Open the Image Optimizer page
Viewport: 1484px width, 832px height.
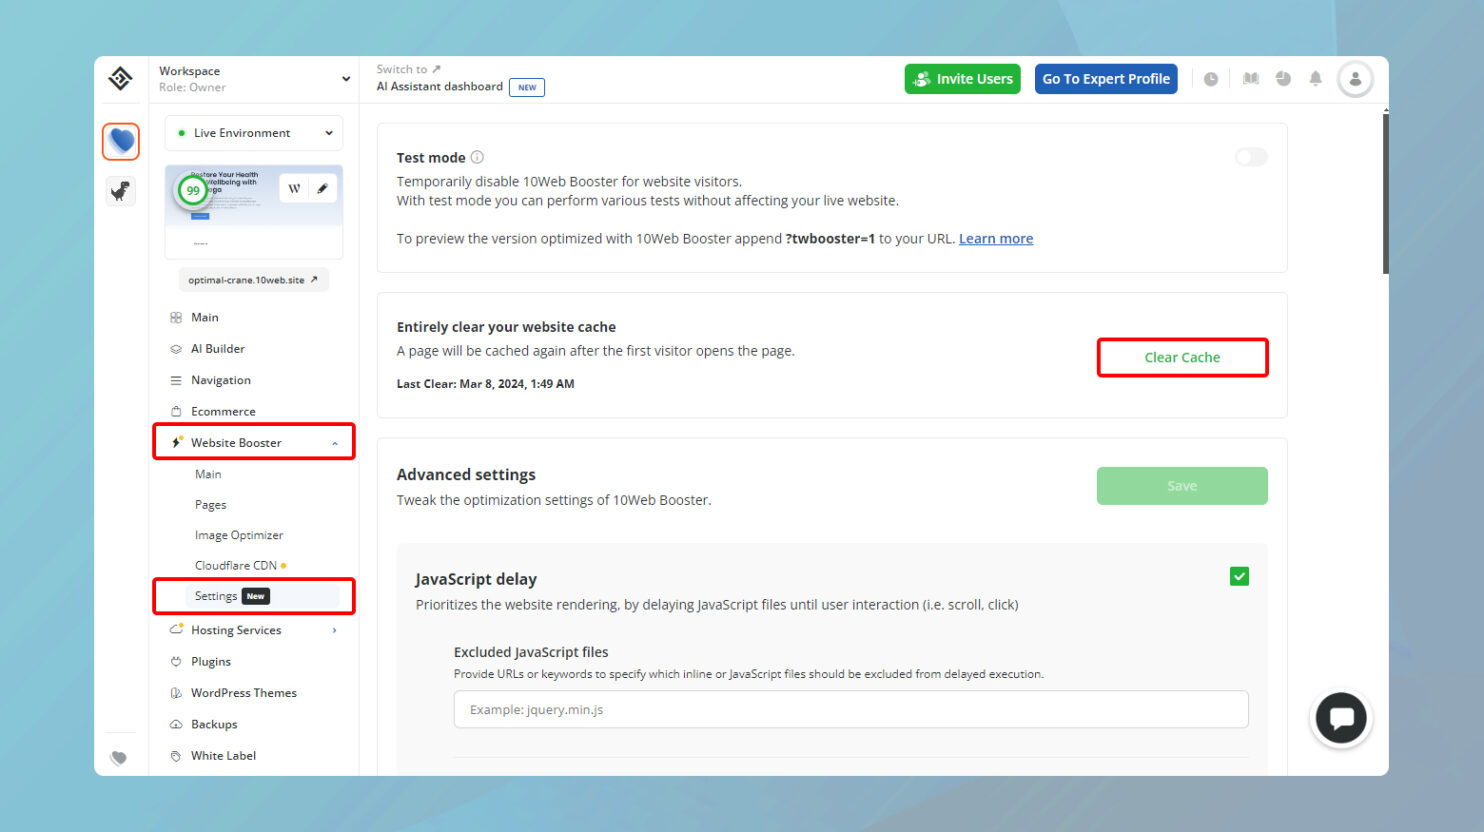click(x=239, y=534)
